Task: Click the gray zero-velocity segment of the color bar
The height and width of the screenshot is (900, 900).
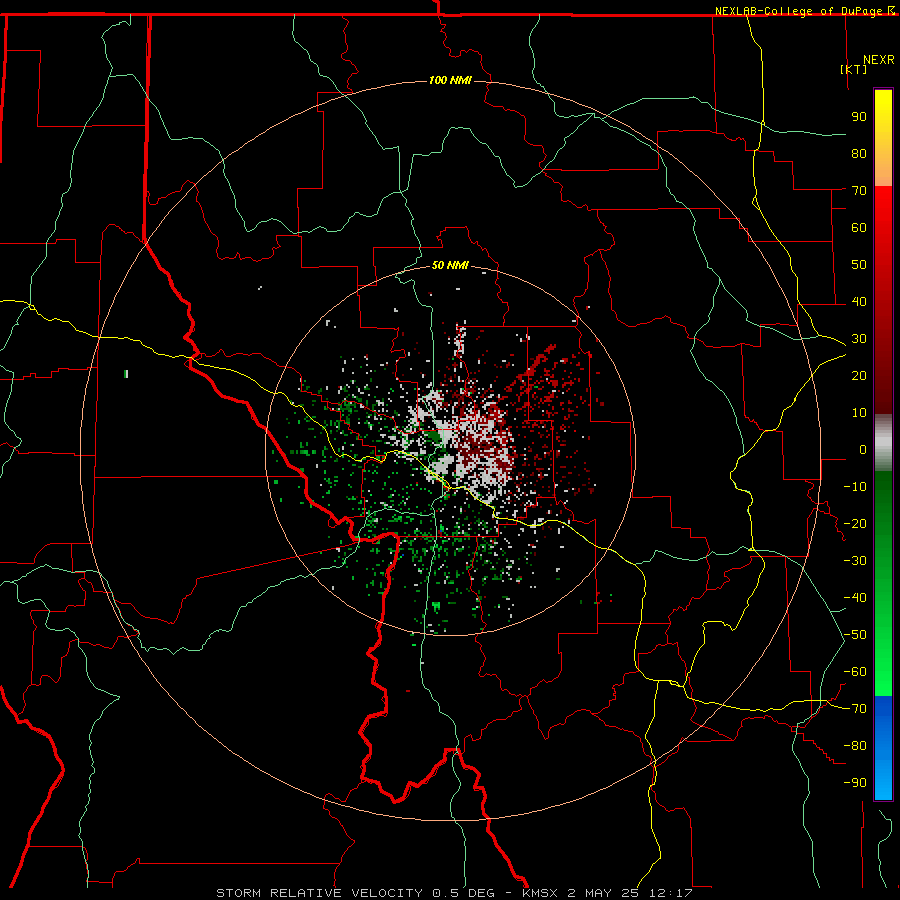Action: click(x=883, y=443)
